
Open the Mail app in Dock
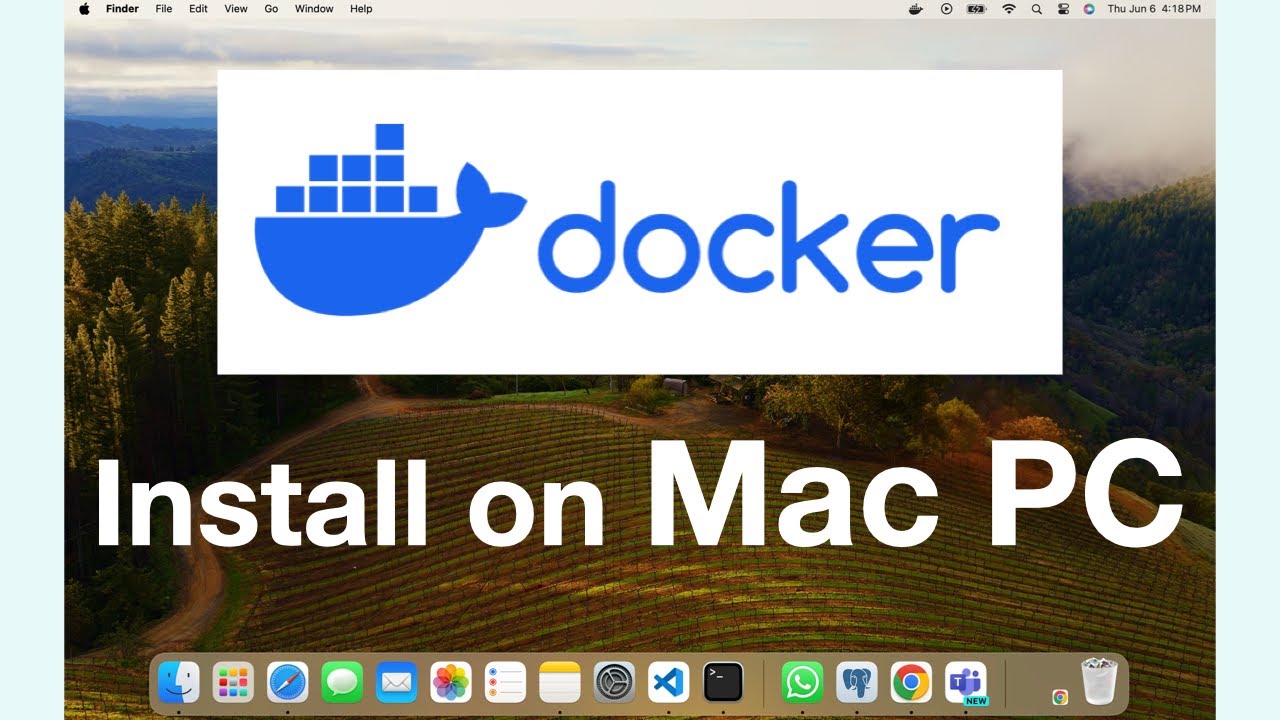pos(396,683)
